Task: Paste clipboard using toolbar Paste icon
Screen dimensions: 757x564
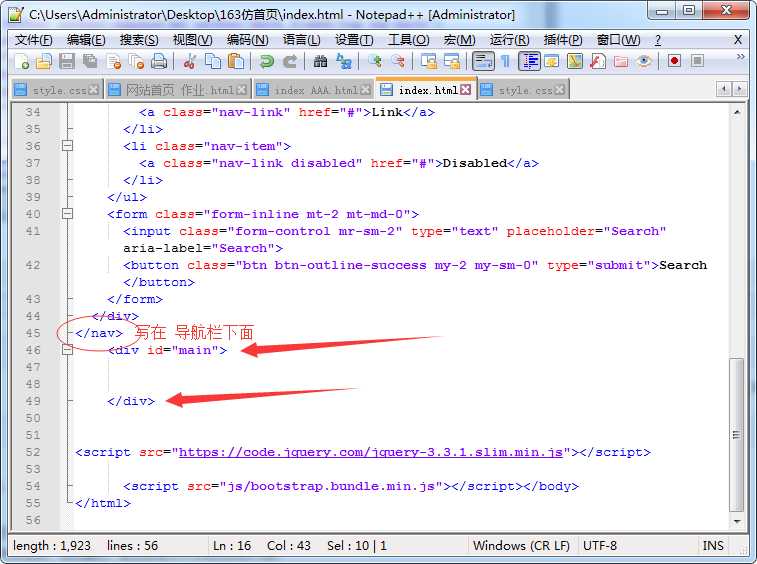Action: (236, 62)
